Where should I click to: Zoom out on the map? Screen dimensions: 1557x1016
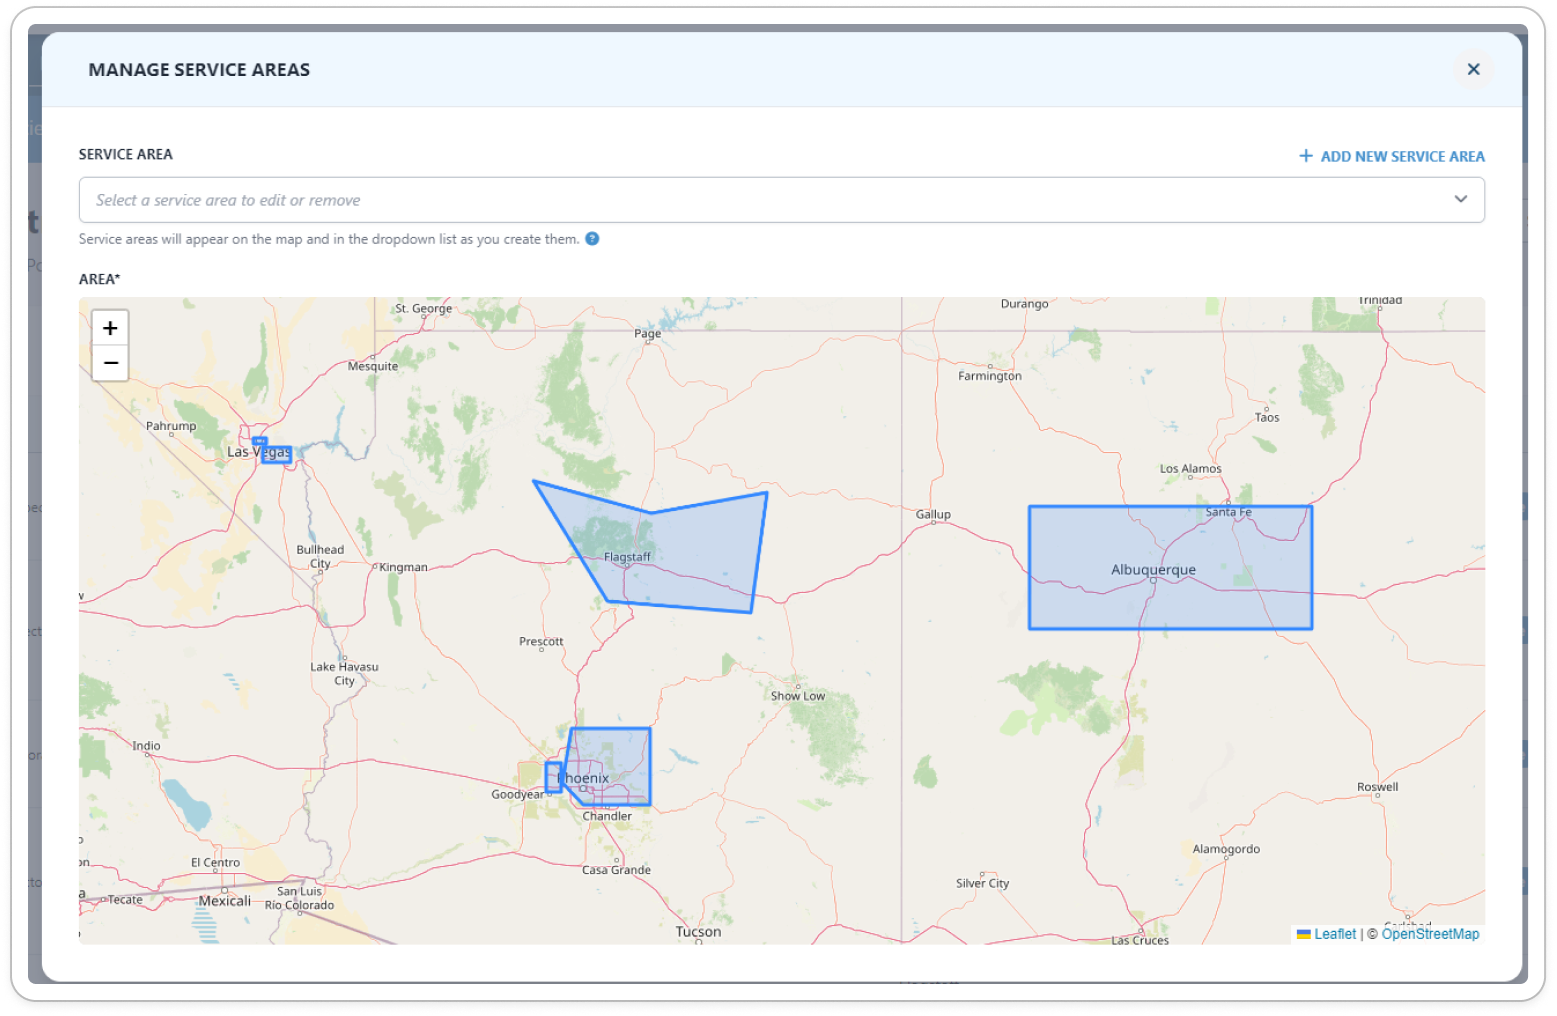[x=110, y=363]
